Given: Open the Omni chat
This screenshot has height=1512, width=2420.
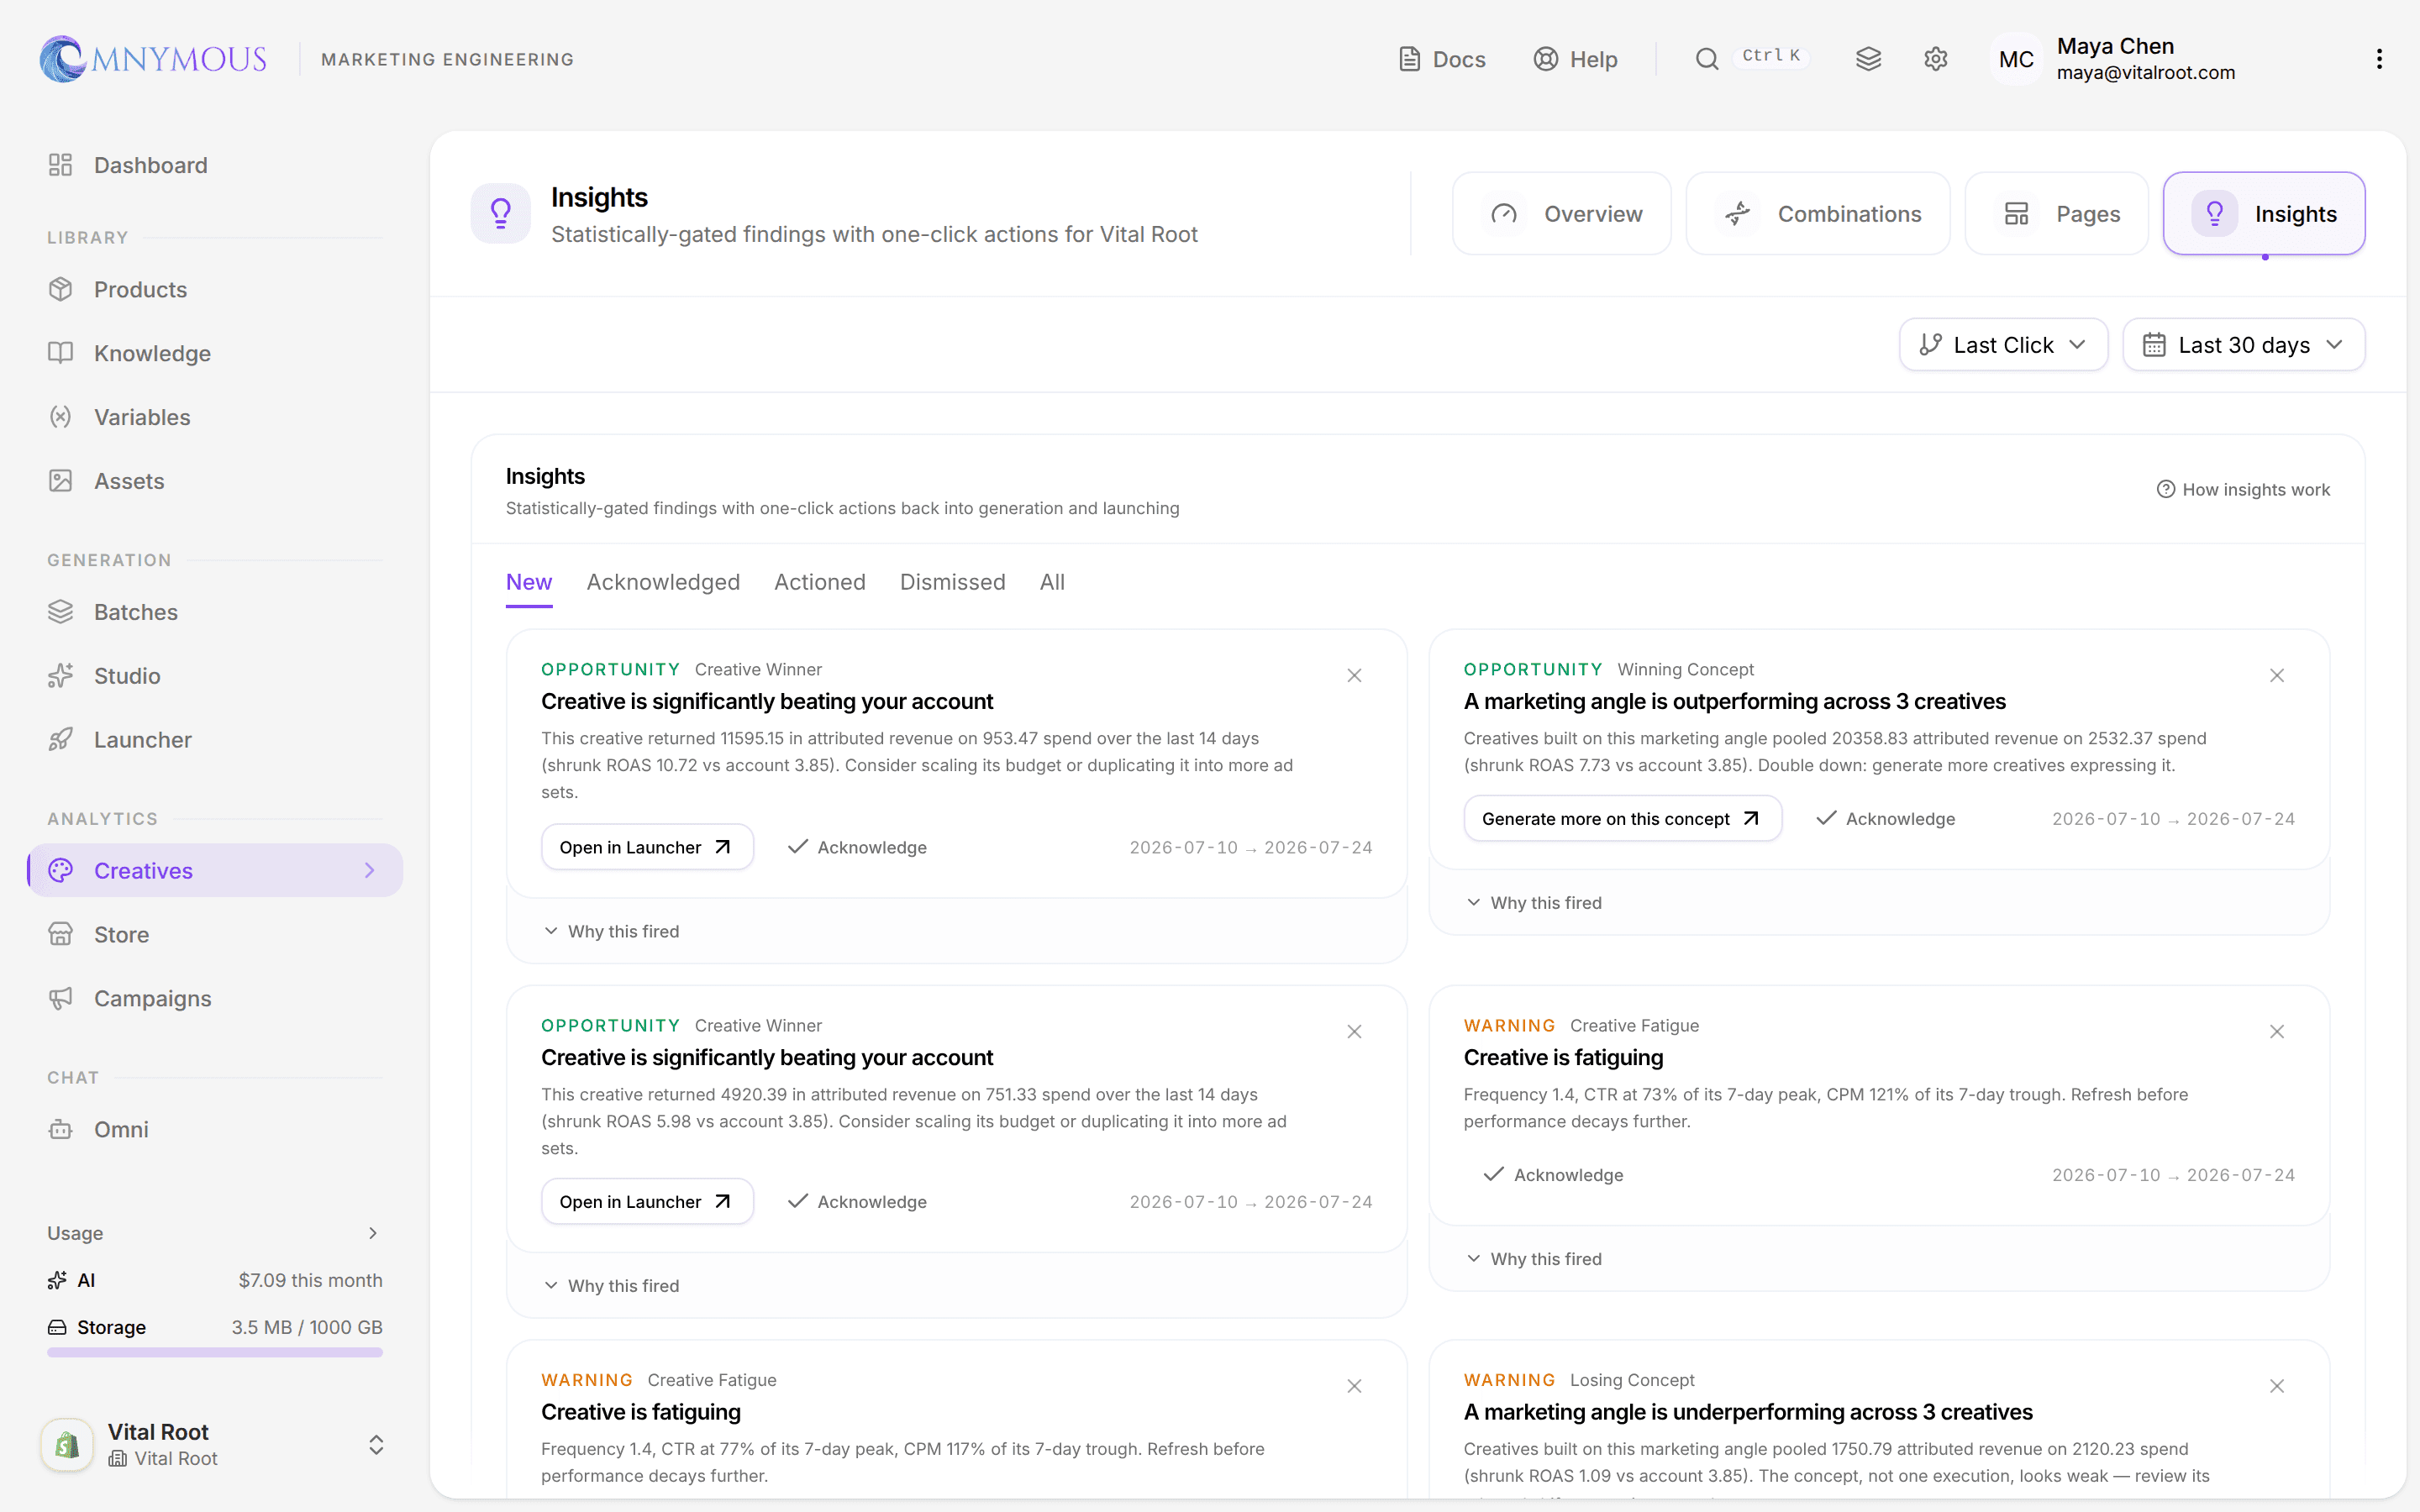Looking at the screenshot, I should (x=215, y=1129).
